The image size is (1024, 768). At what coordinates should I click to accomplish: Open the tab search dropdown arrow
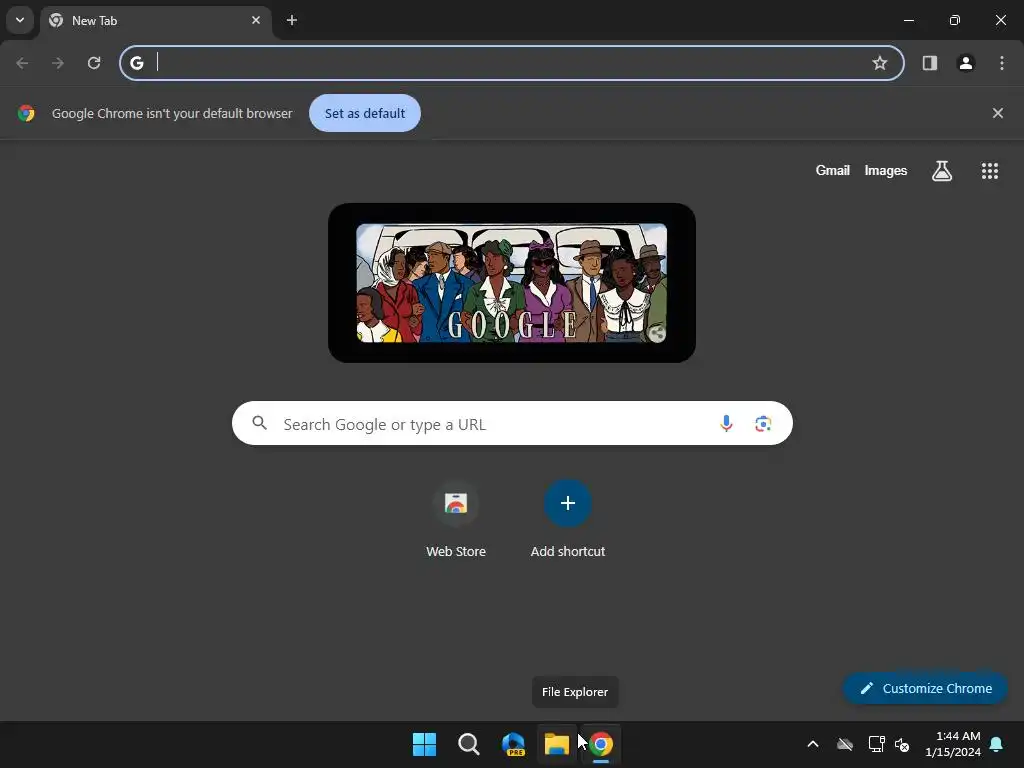pos(20,20)
